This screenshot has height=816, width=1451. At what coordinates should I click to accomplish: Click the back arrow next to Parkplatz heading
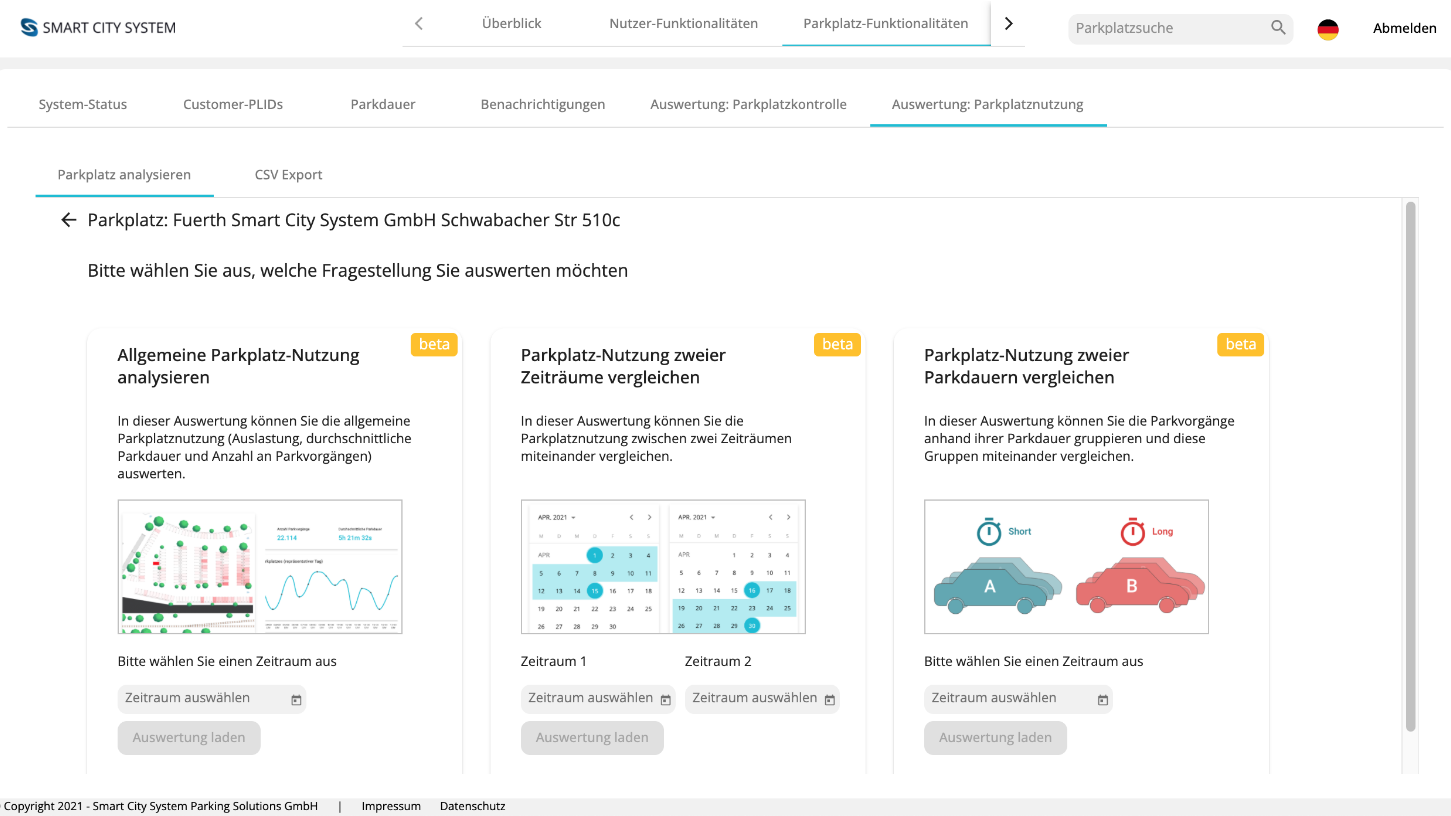click(x=68, y=220)
